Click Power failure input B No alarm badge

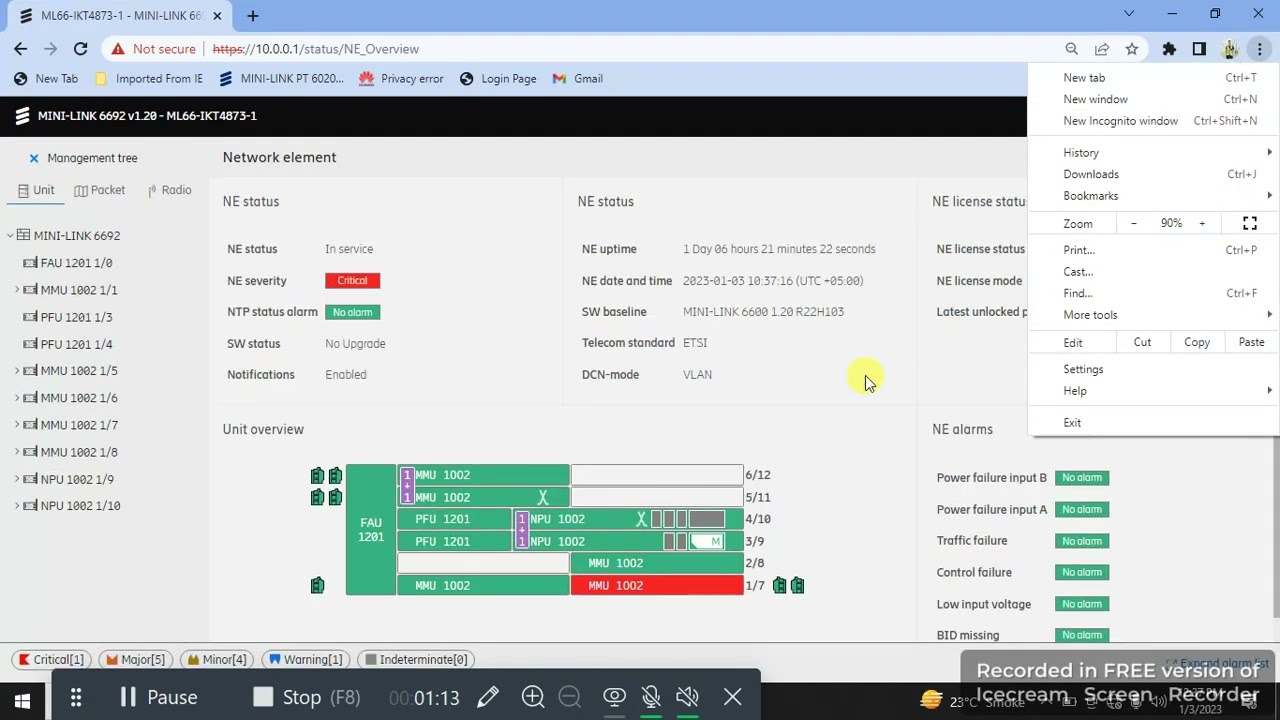point(1082,478)
